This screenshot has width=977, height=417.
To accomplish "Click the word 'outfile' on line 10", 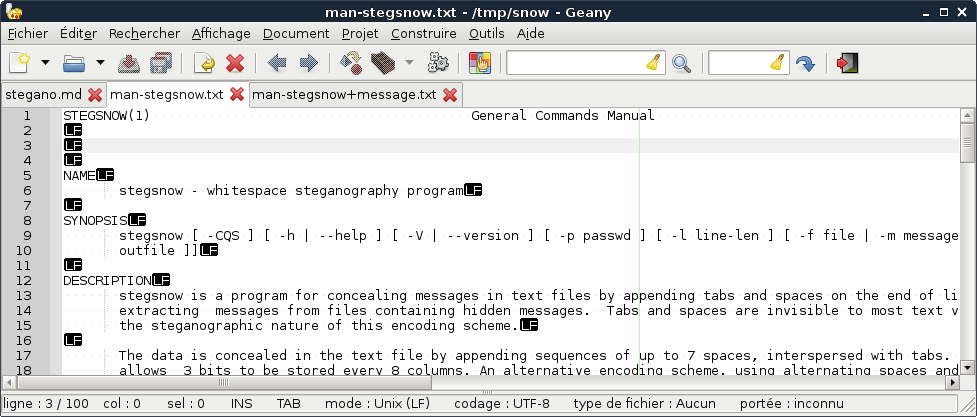I will [147, 251].
